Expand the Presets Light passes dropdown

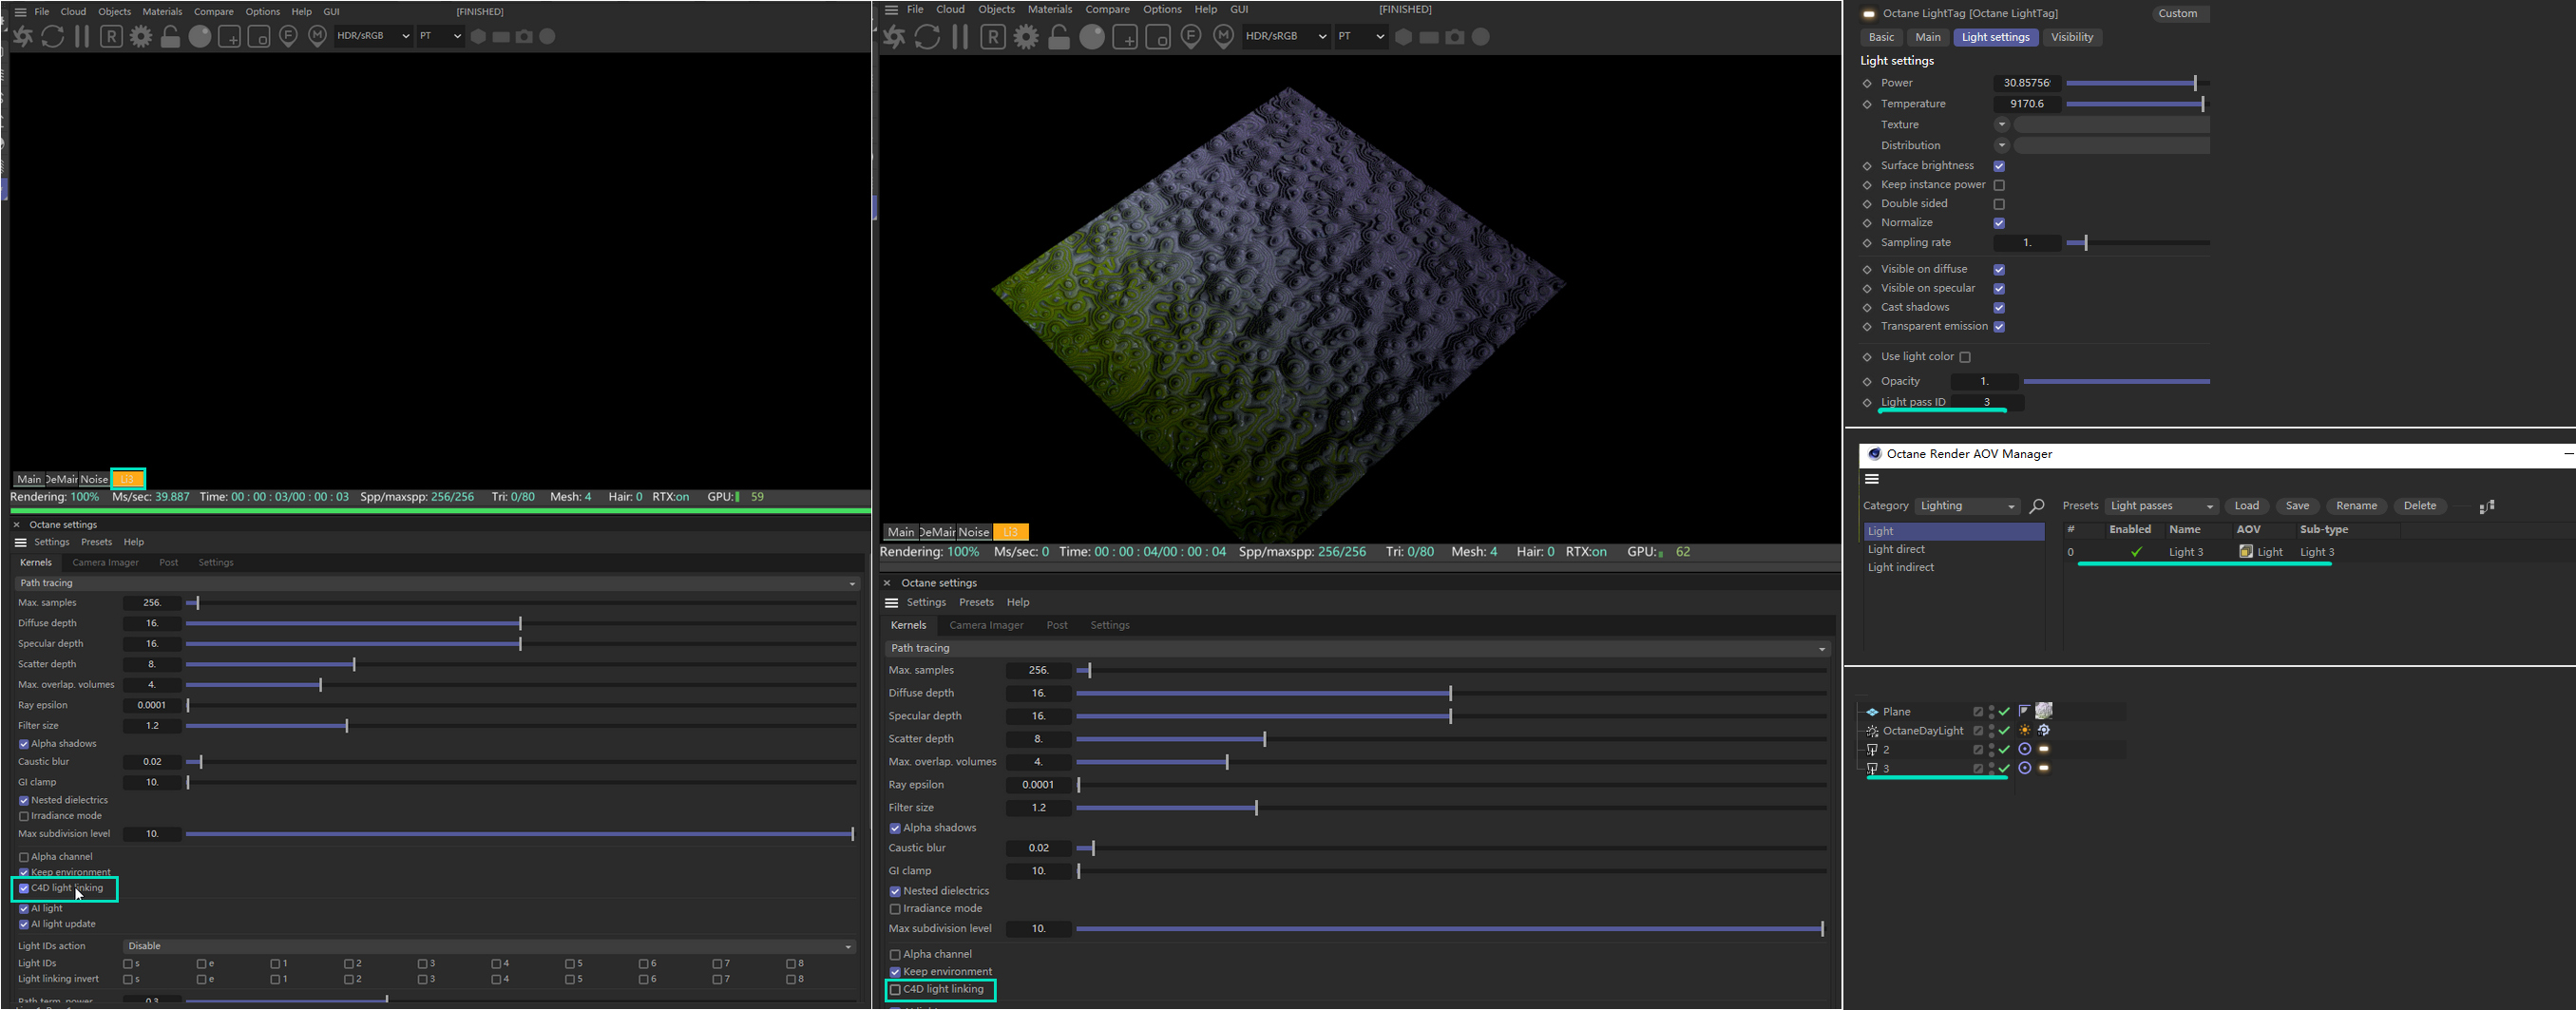click(x=2161, y=506)
